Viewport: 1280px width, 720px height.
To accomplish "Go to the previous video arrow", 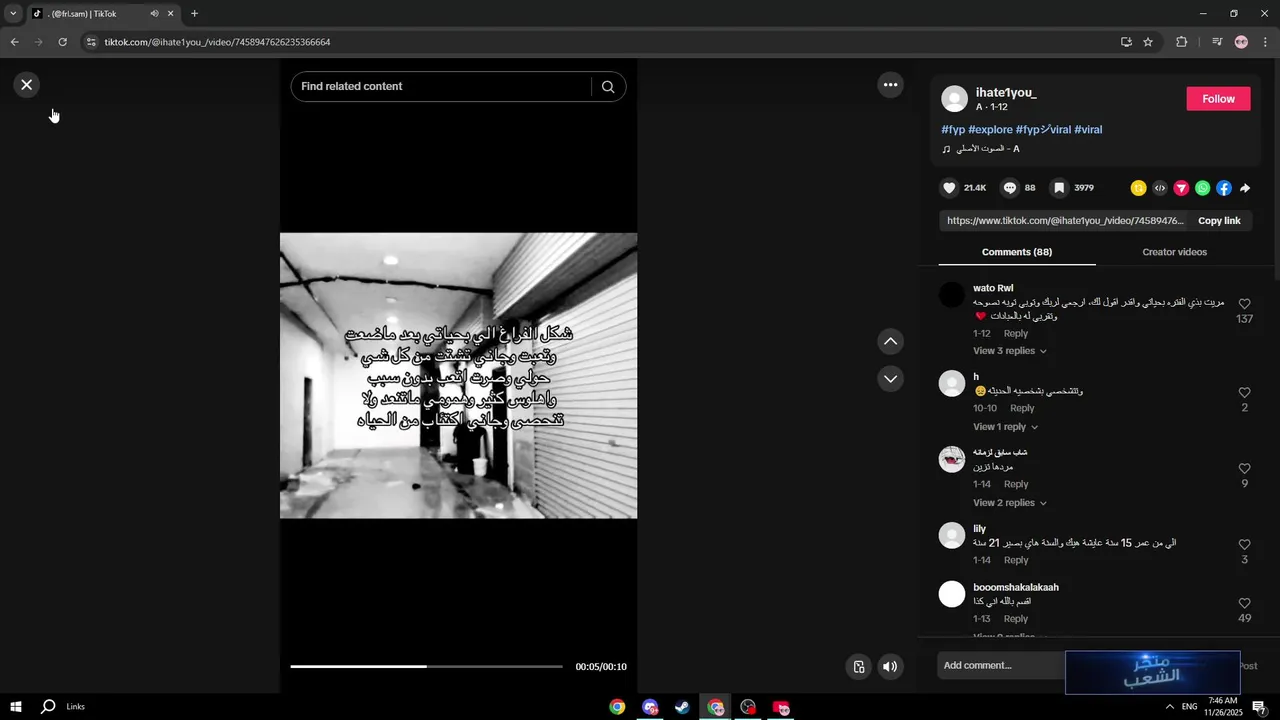I will tap(890, 342).
